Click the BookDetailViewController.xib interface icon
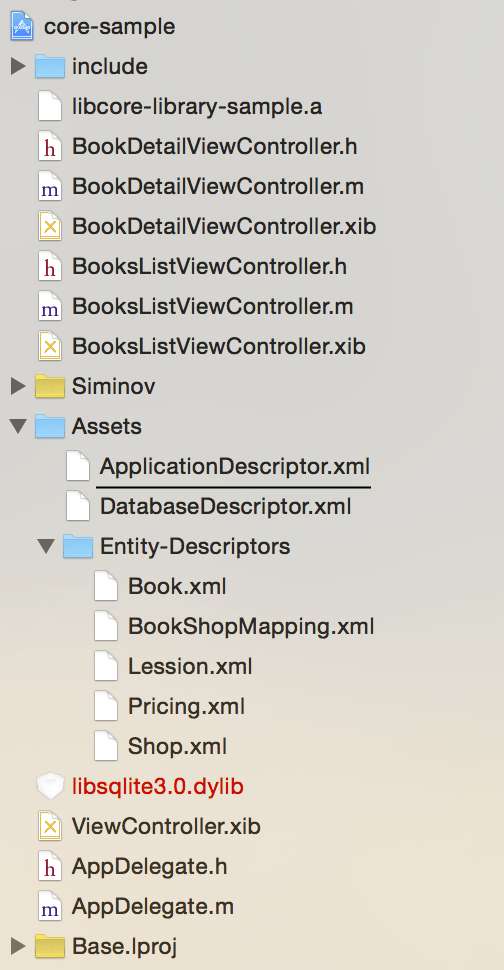The height and width of the screenshot is (970, 504). pos(50,226)
